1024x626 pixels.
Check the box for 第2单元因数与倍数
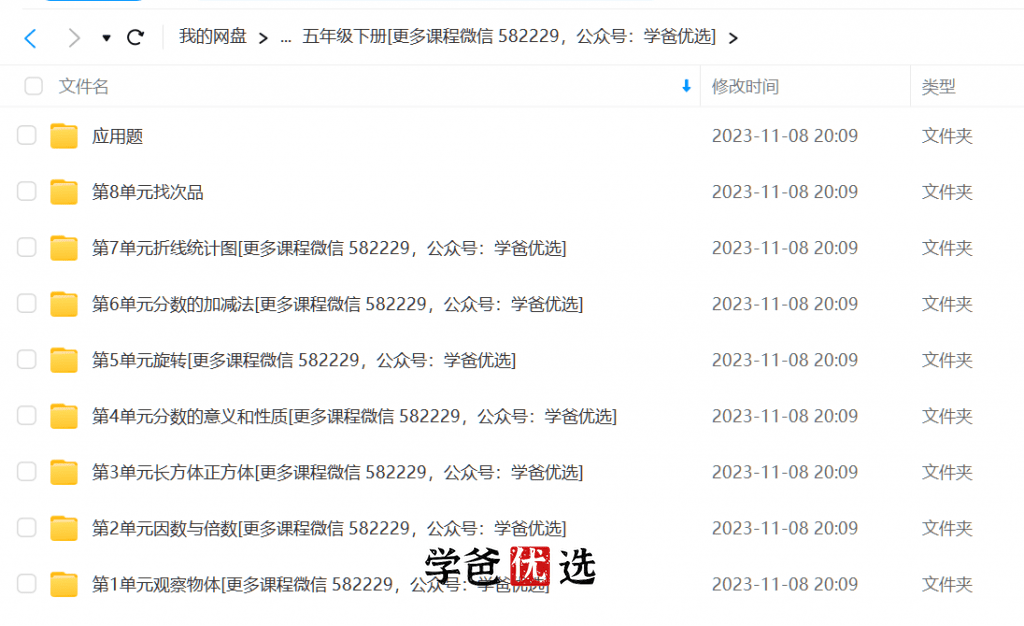27,527
